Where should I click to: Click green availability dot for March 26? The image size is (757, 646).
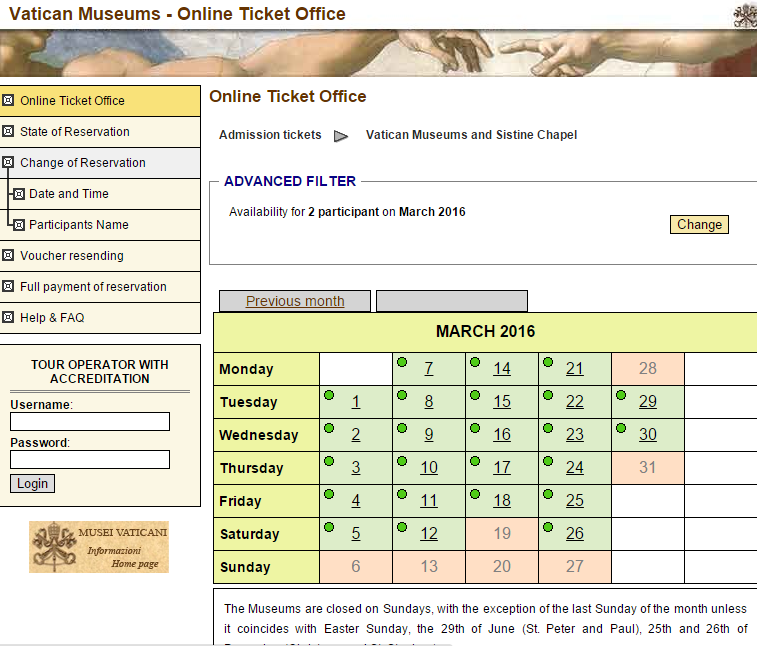pos(548,527)
